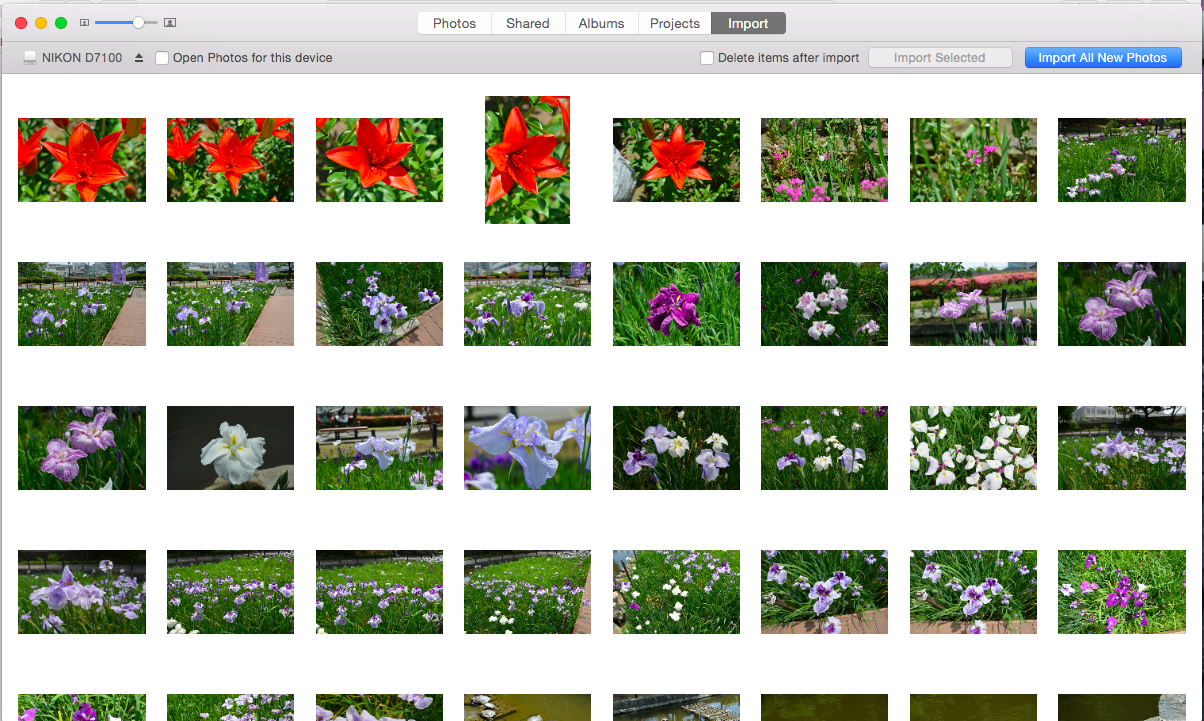This screenshot has height=721, width=1204.
Task: Select the Projects tab
Action: pos(675,23)
